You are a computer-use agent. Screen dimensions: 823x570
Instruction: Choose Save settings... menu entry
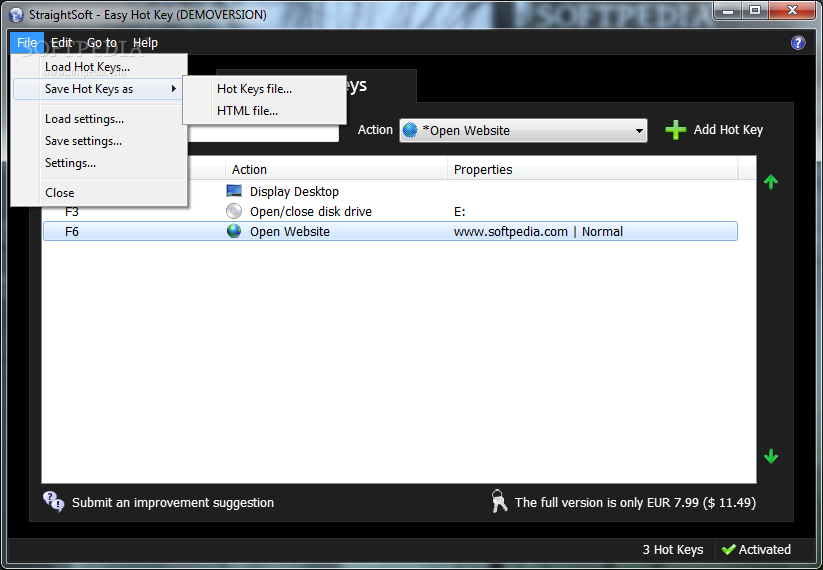99,141
